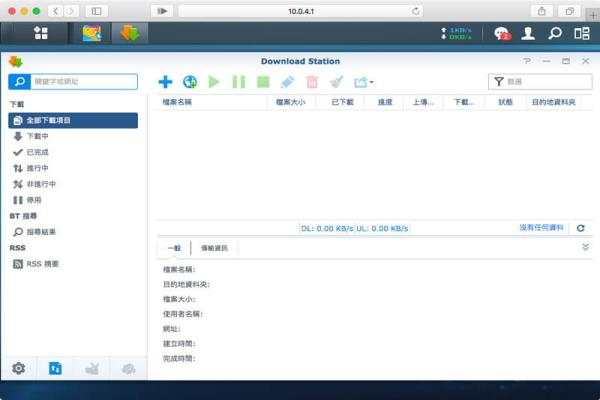The width and height of the screenshot is (600, 400).
Task: Switch to the colorful app in DSM taskbar
Action: pos(92,33)
